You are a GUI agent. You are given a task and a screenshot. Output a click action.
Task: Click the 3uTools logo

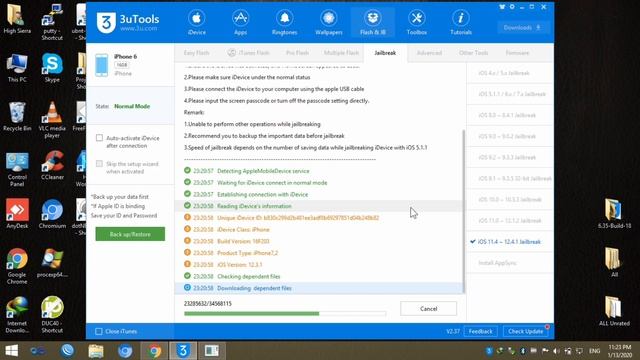[127, 22]
